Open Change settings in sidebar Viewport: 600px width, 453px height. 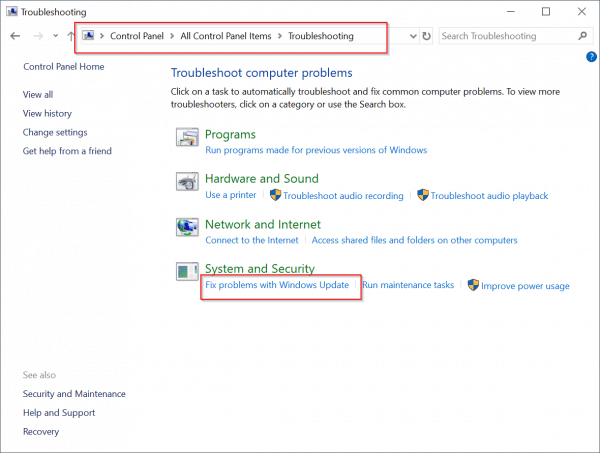(x=55, y=132)
